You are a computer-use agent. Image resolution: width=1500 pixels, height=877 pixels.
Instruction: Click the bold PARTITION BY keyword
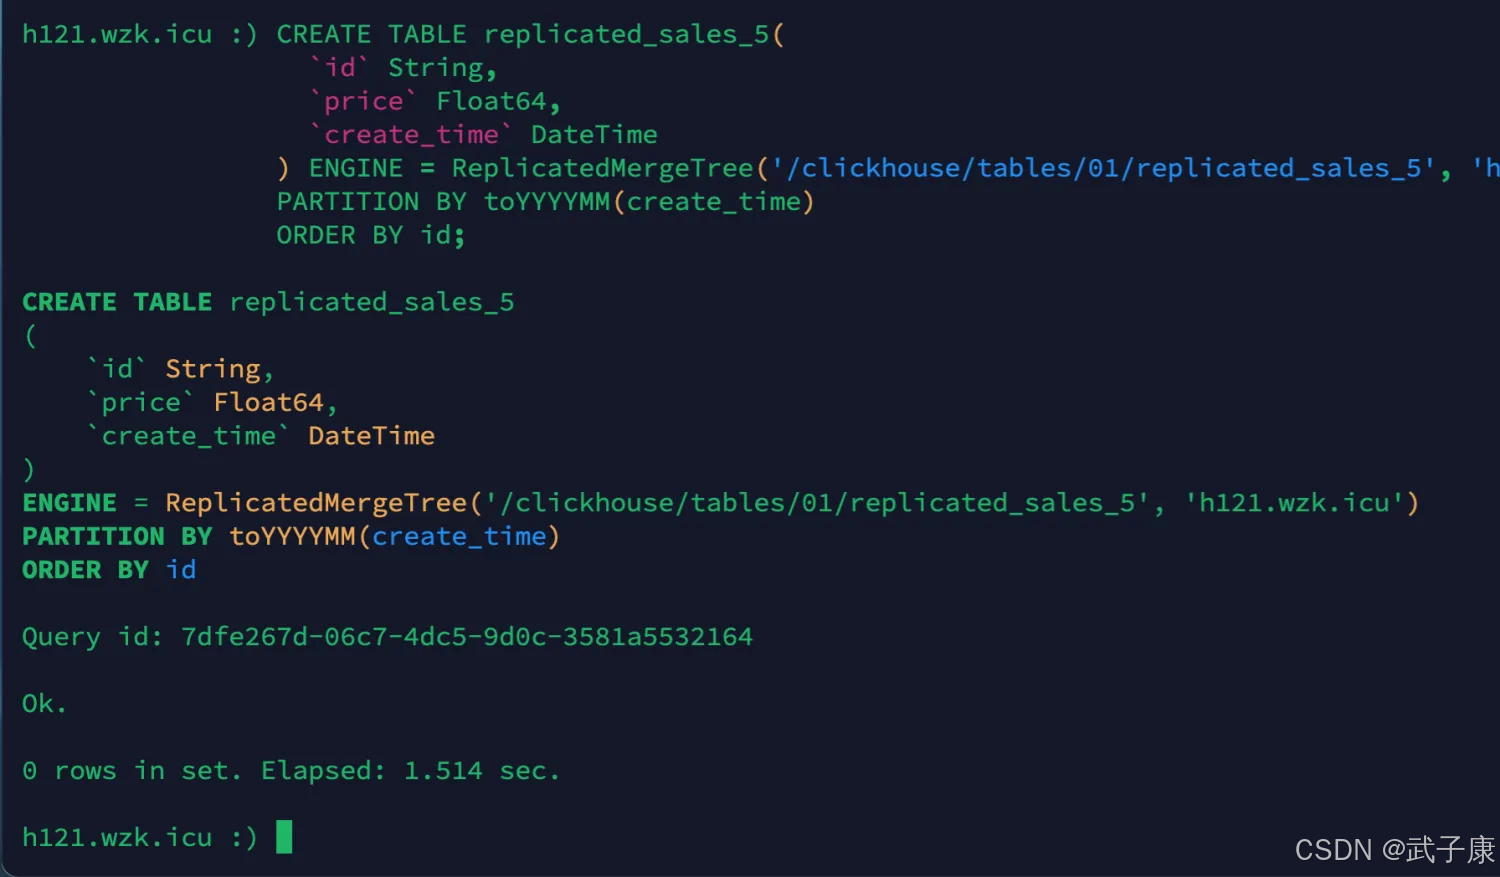tap(117, 537)
